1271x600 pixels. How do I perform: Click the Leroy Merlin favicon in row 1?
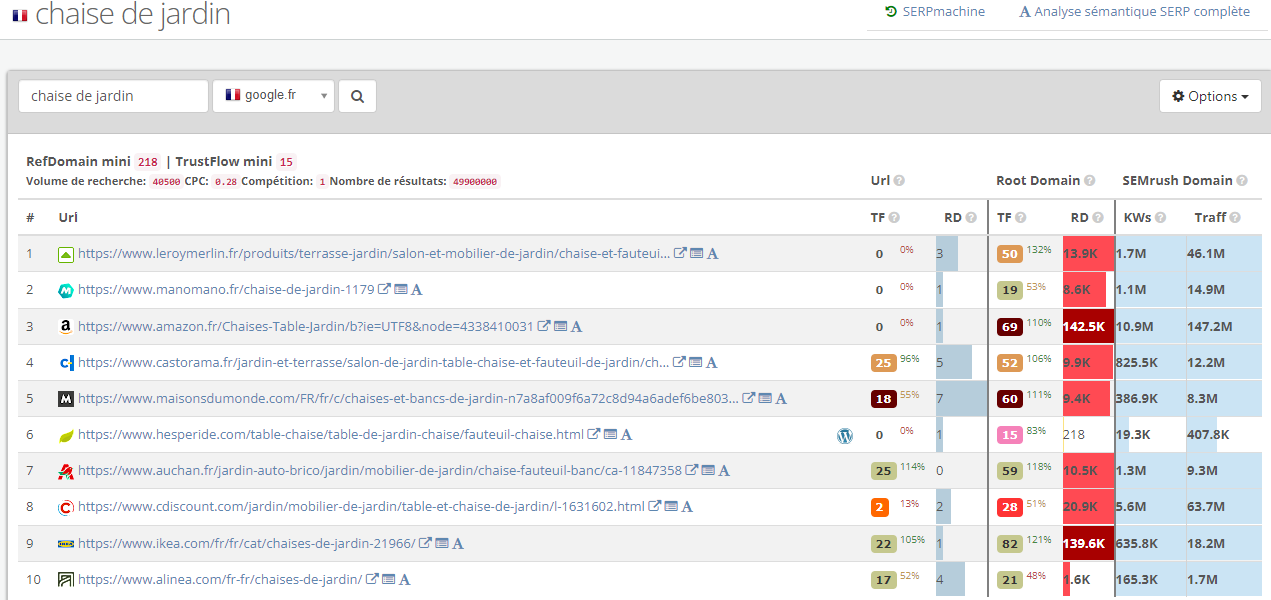coord(66,254)
